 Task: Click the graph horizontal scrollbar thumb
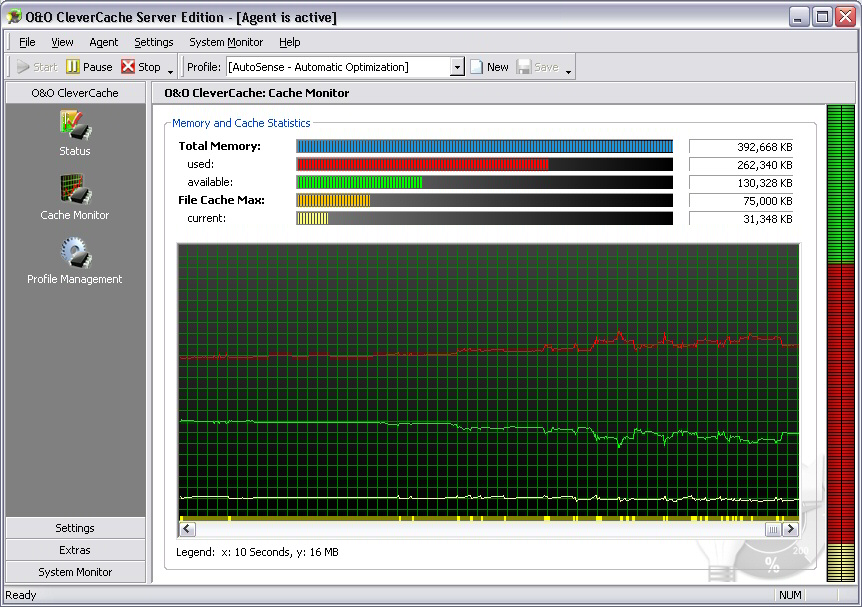(x=773, y=529)
